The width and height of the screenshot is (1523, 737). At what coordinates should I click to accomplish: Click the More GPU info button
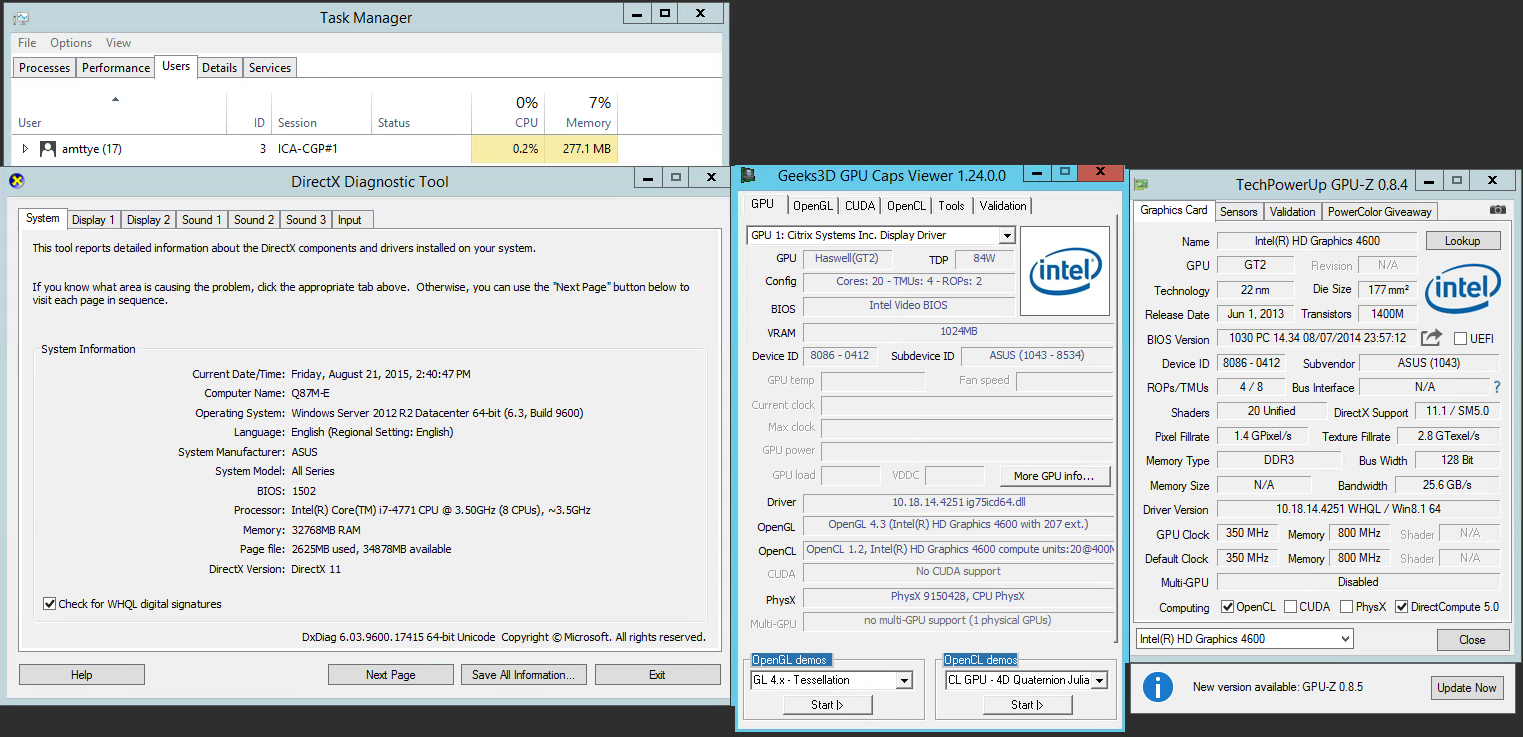pyautogui.click(x=1055, y=476)
